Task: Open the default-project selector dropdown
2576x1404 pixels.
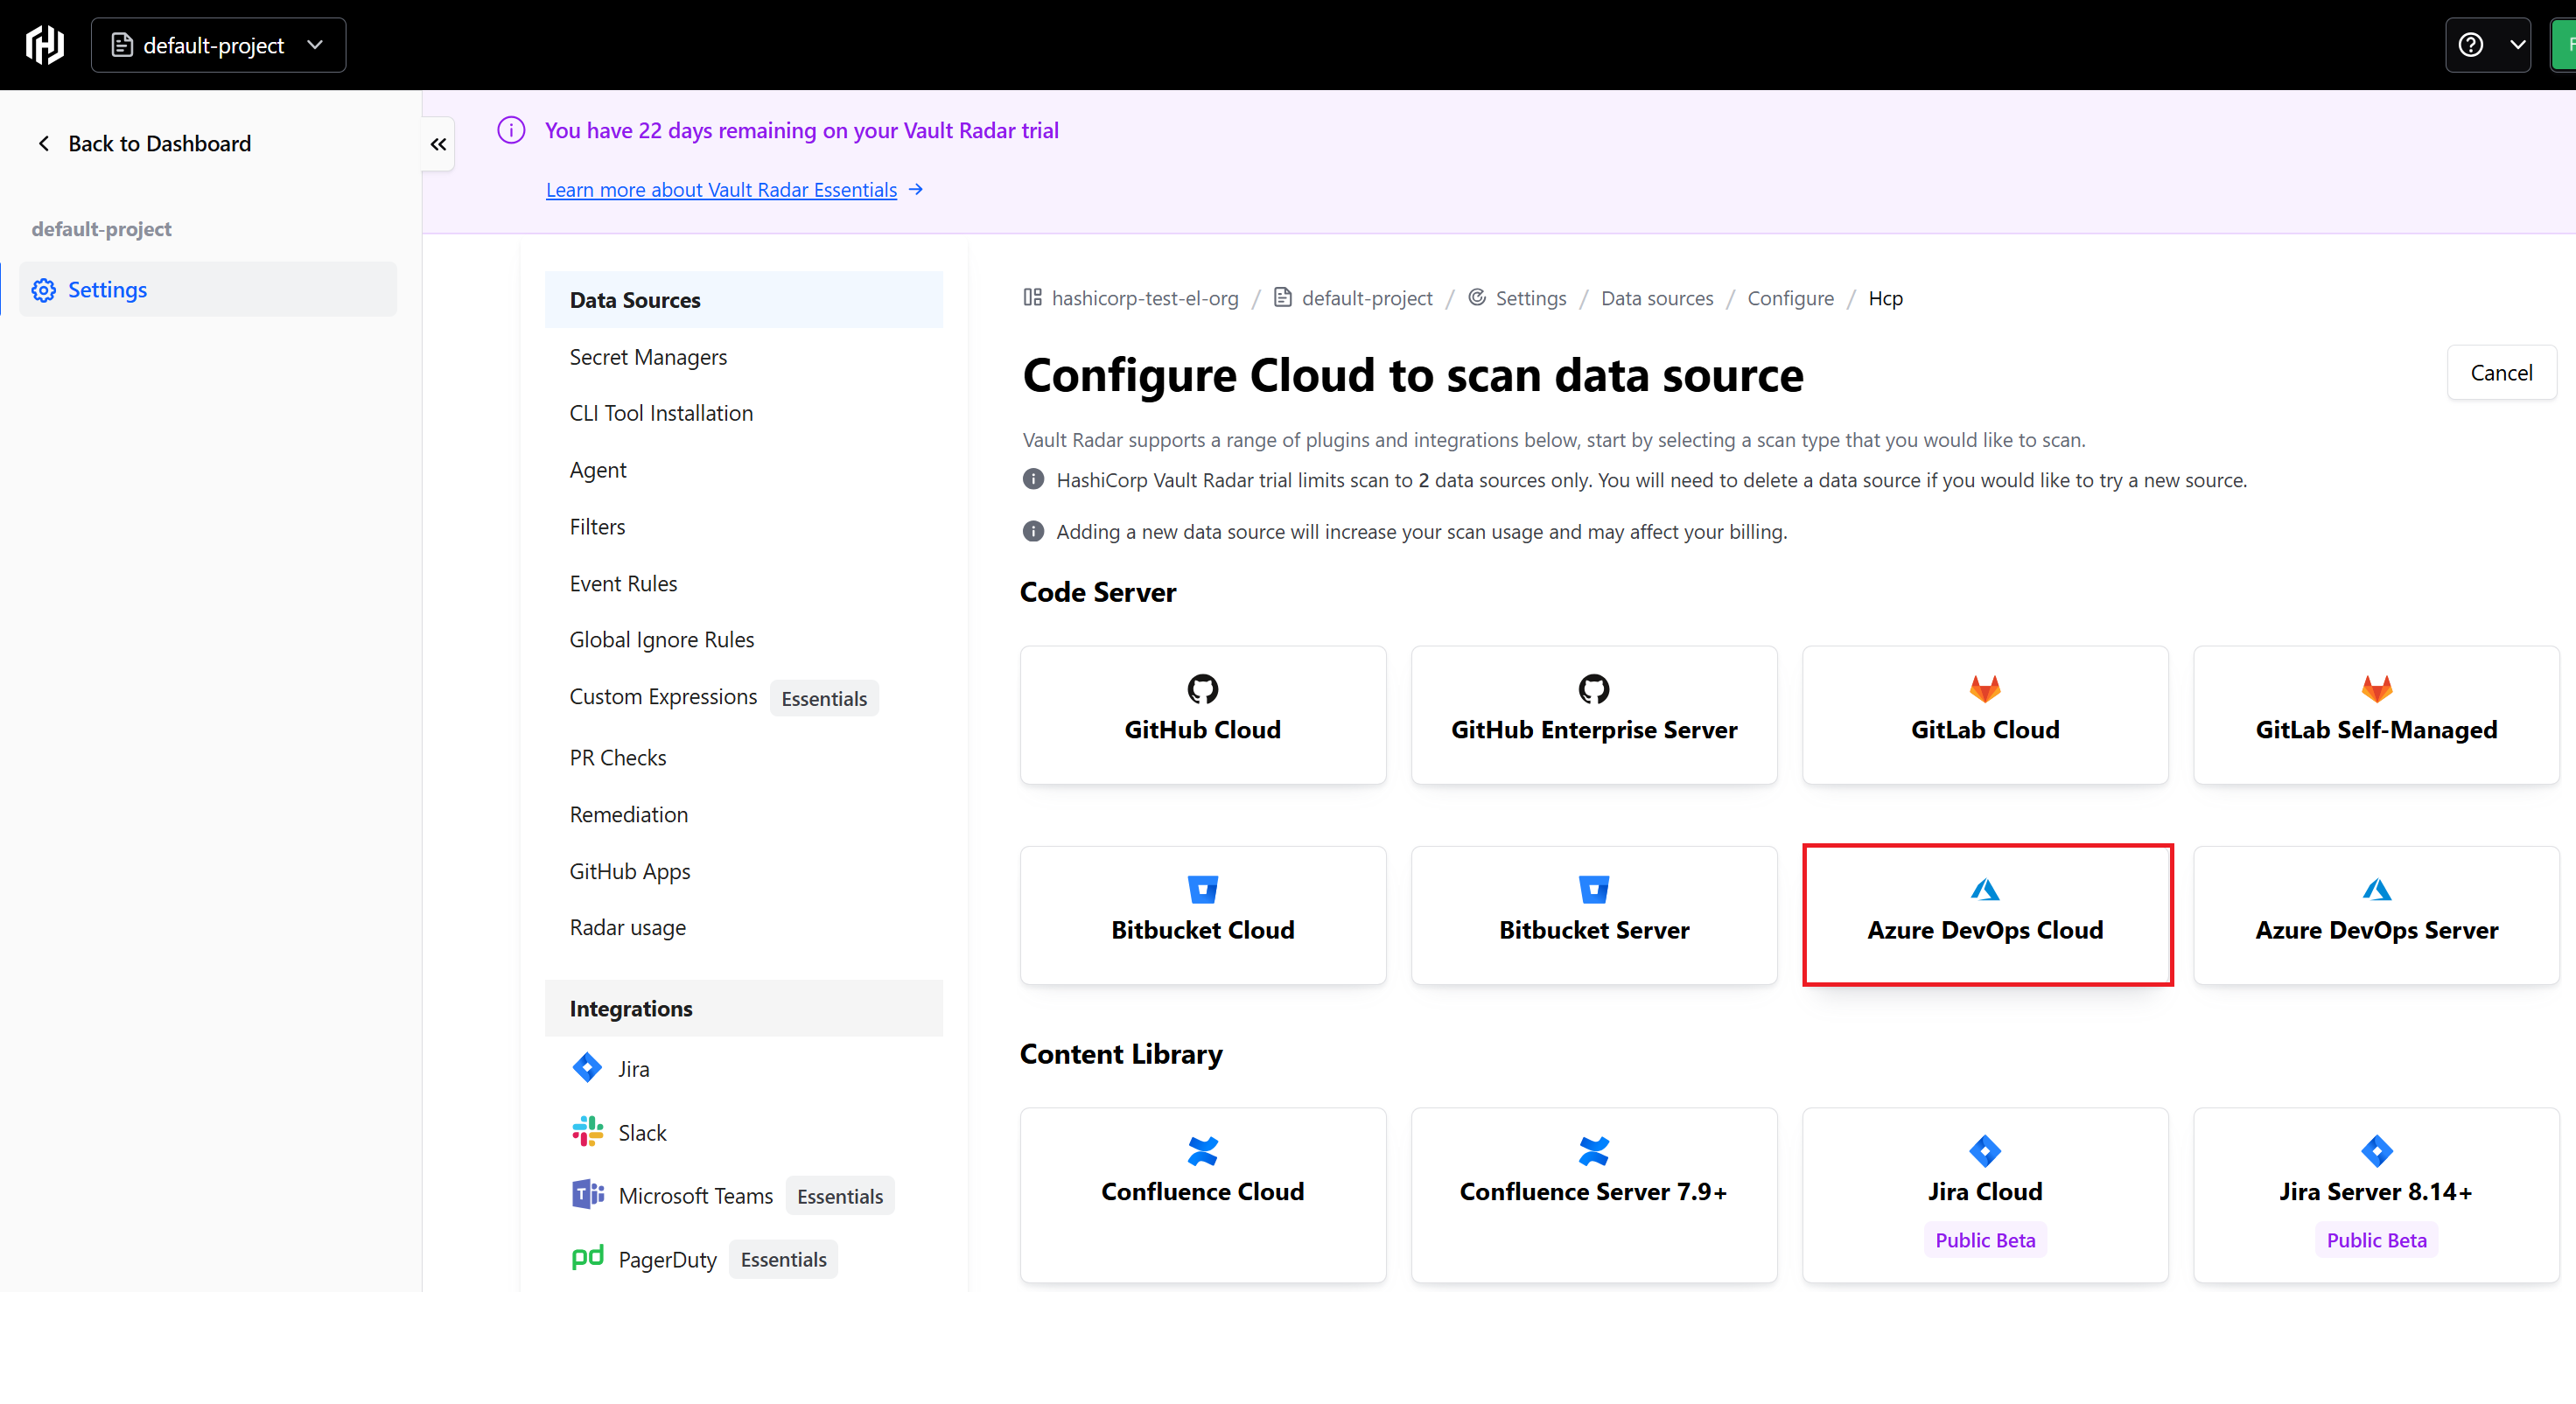Action: pyautogui.click(x=218, y=45)
